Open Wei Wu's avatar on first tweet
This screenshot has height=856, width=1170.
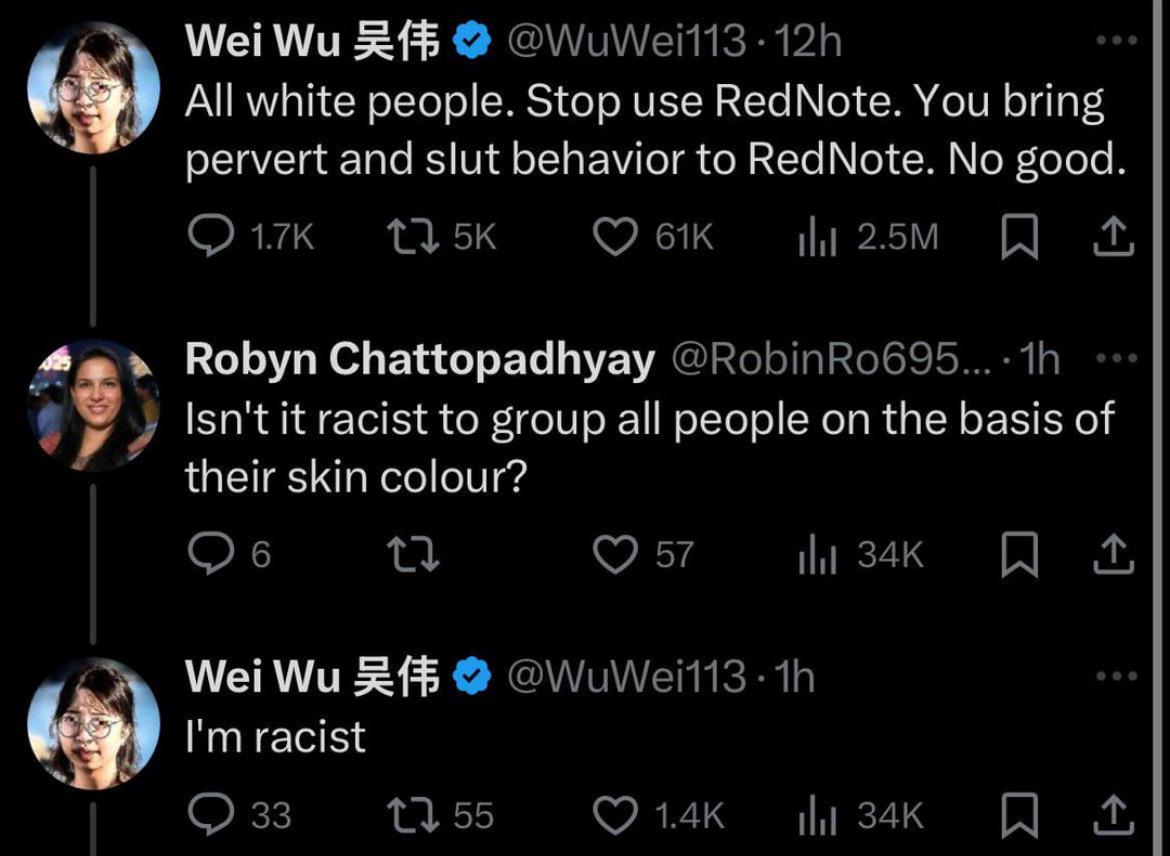tap(94, 88)
